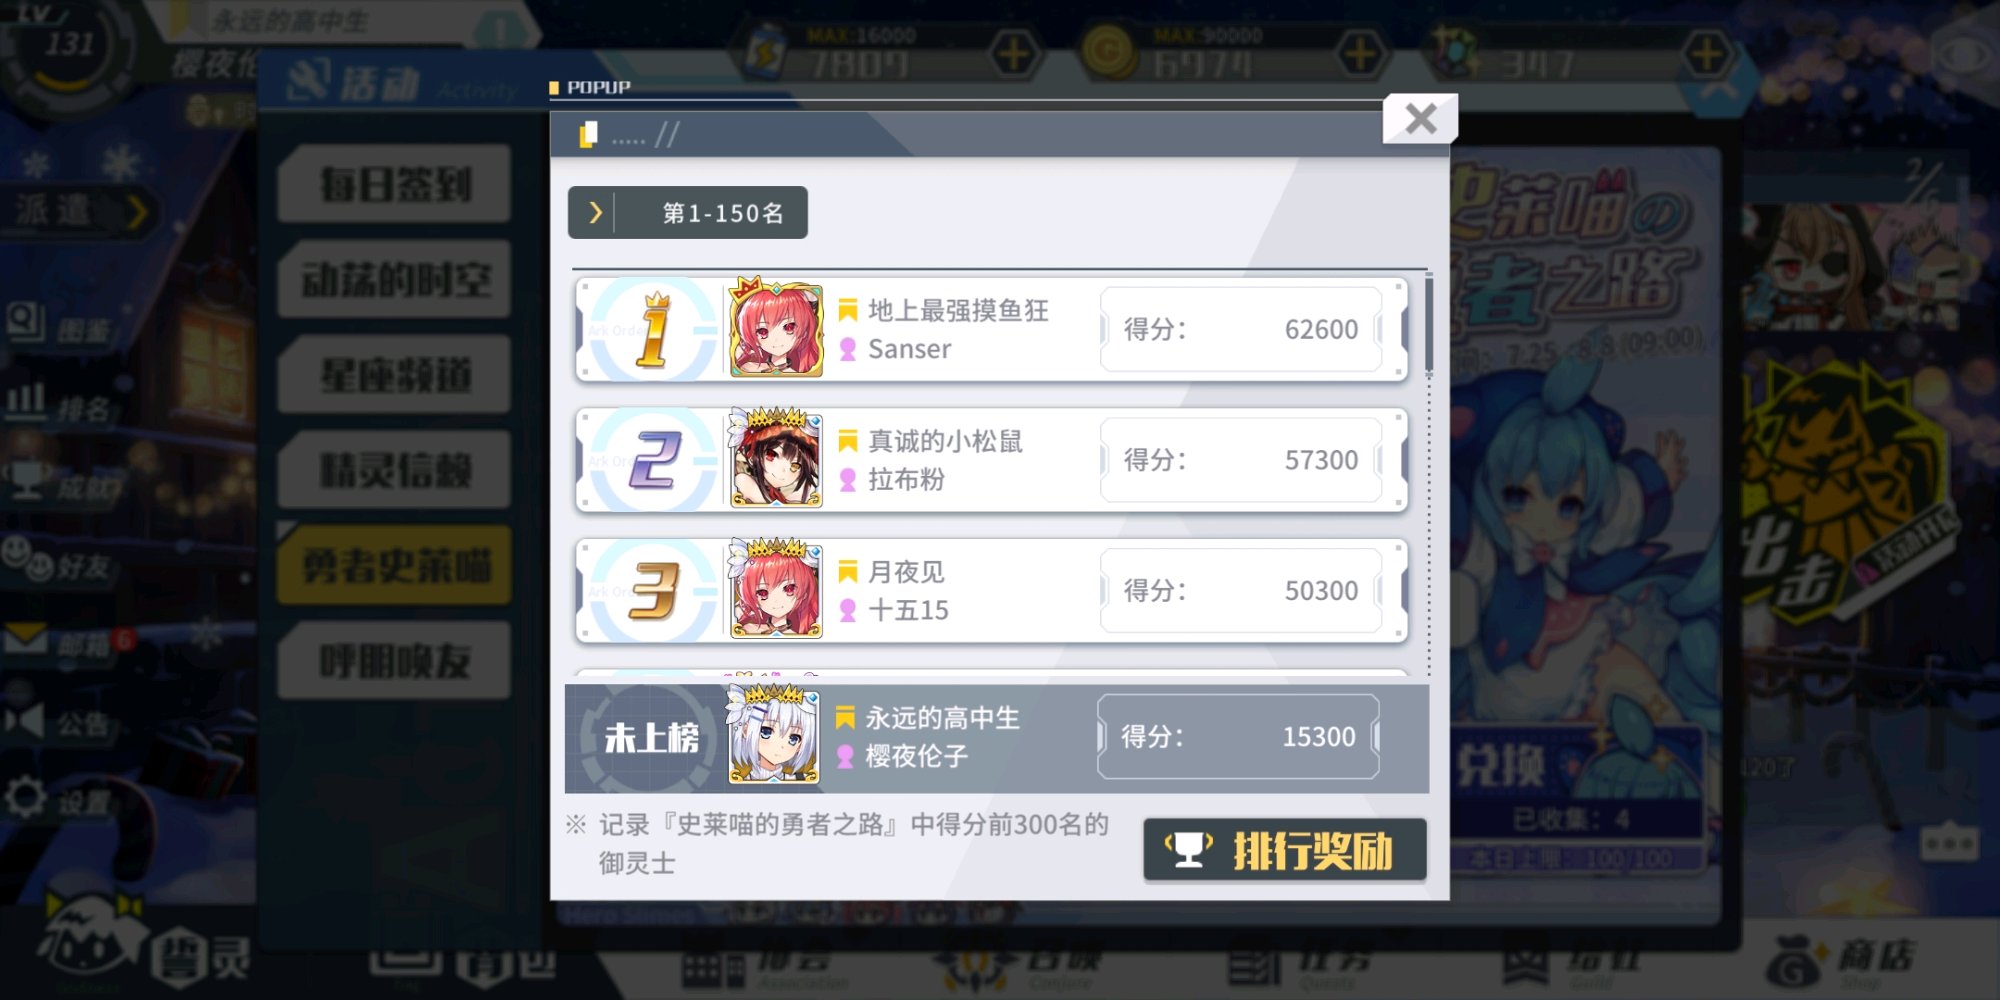Click the bronze rank 3 medal icon

653,591
